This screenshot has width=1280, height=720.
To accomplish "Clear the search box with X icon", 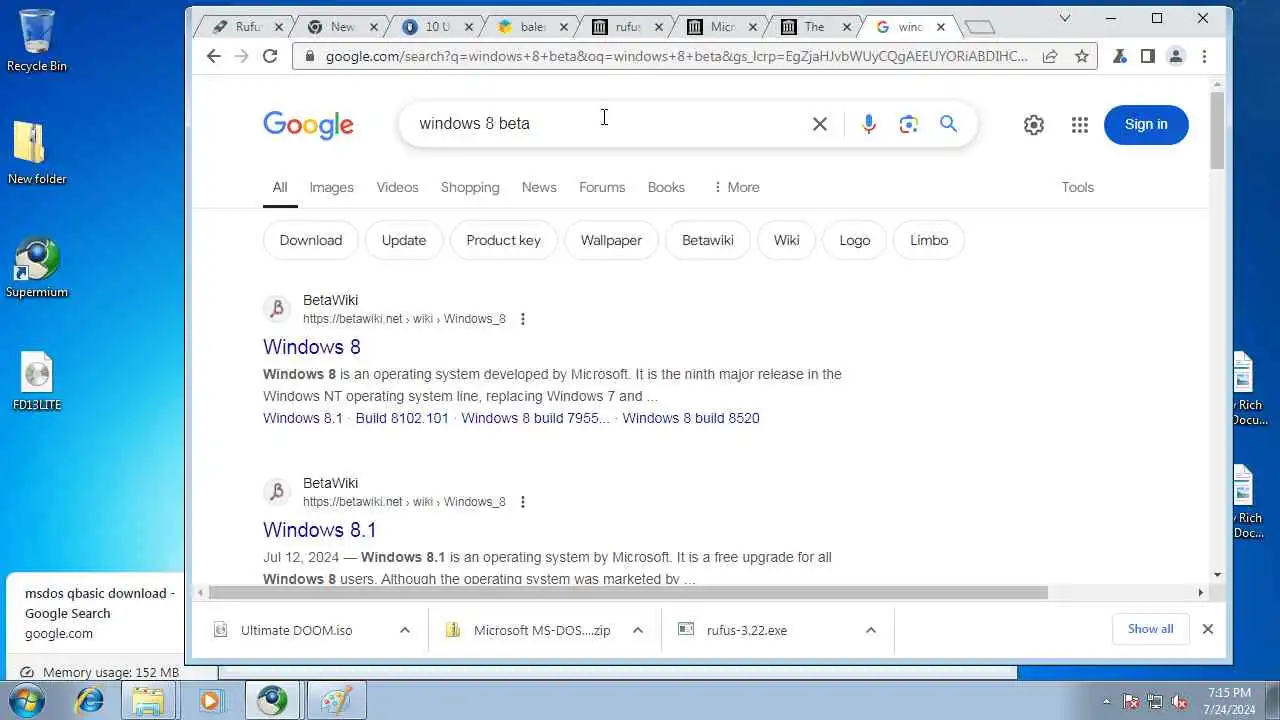I will [820, 124].
